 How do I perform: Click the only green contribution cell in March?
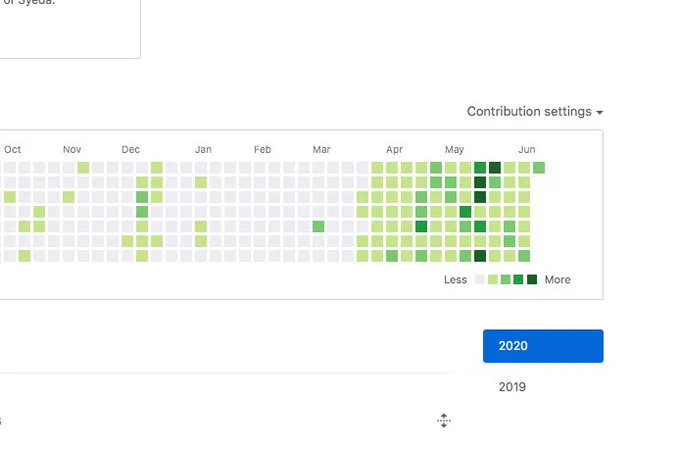coord(318,226)
